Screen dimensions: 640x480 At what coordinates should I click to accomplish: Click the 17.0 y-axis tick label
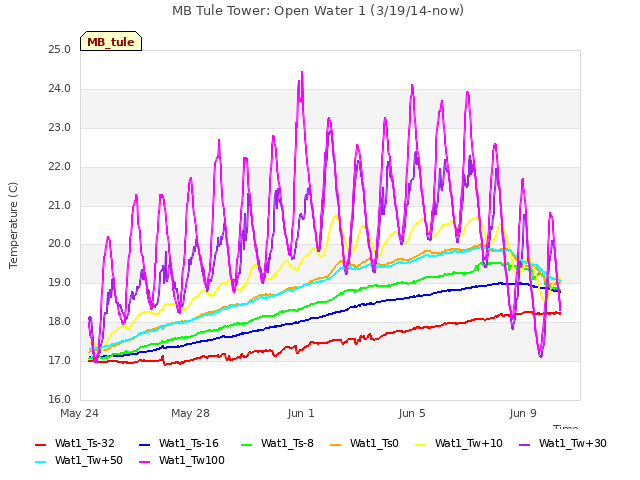coord(60,360)
